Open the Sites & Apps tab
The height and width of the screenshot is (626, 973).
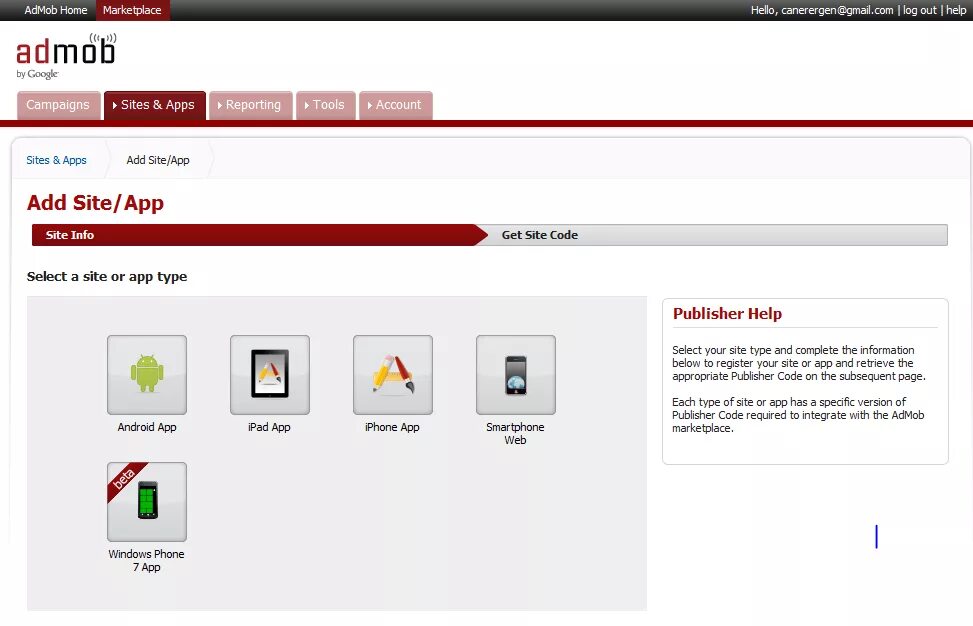point(155,105)
